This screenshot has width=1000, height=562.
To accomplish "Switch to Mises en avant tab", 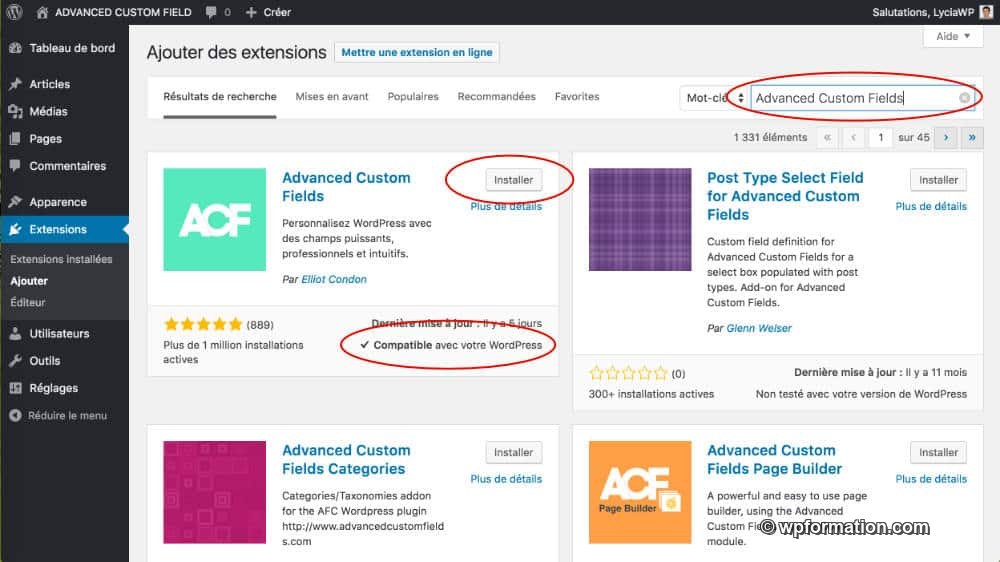I will (332, 97).
